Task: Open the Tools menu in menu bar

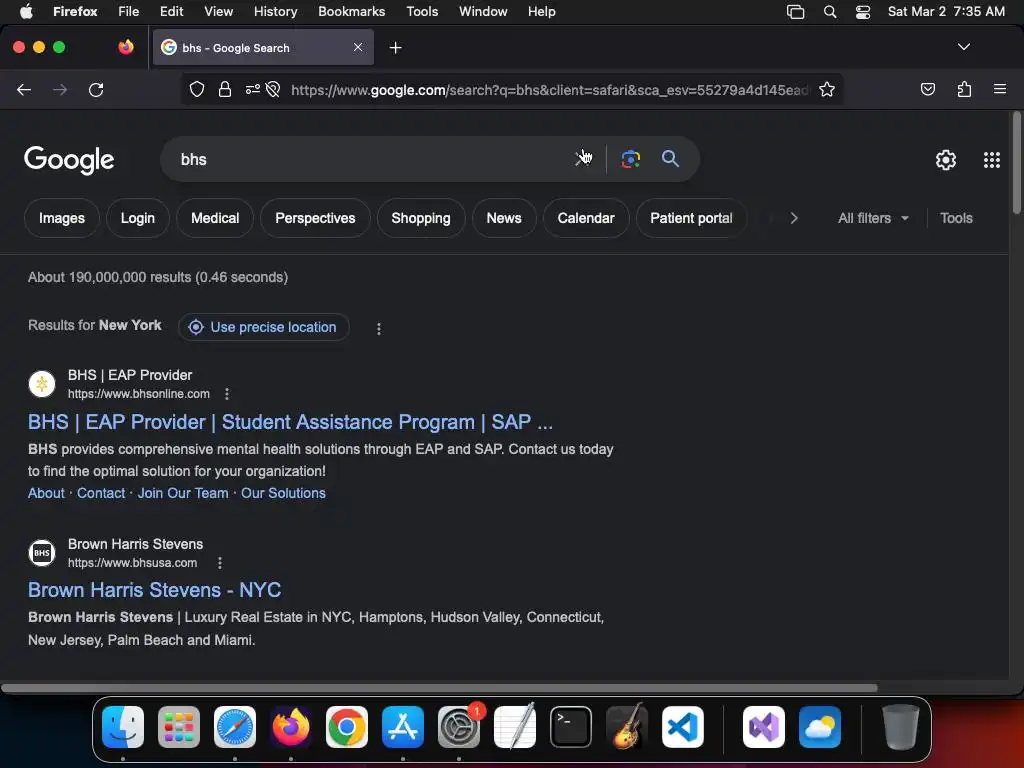Action: pos(422,11)
